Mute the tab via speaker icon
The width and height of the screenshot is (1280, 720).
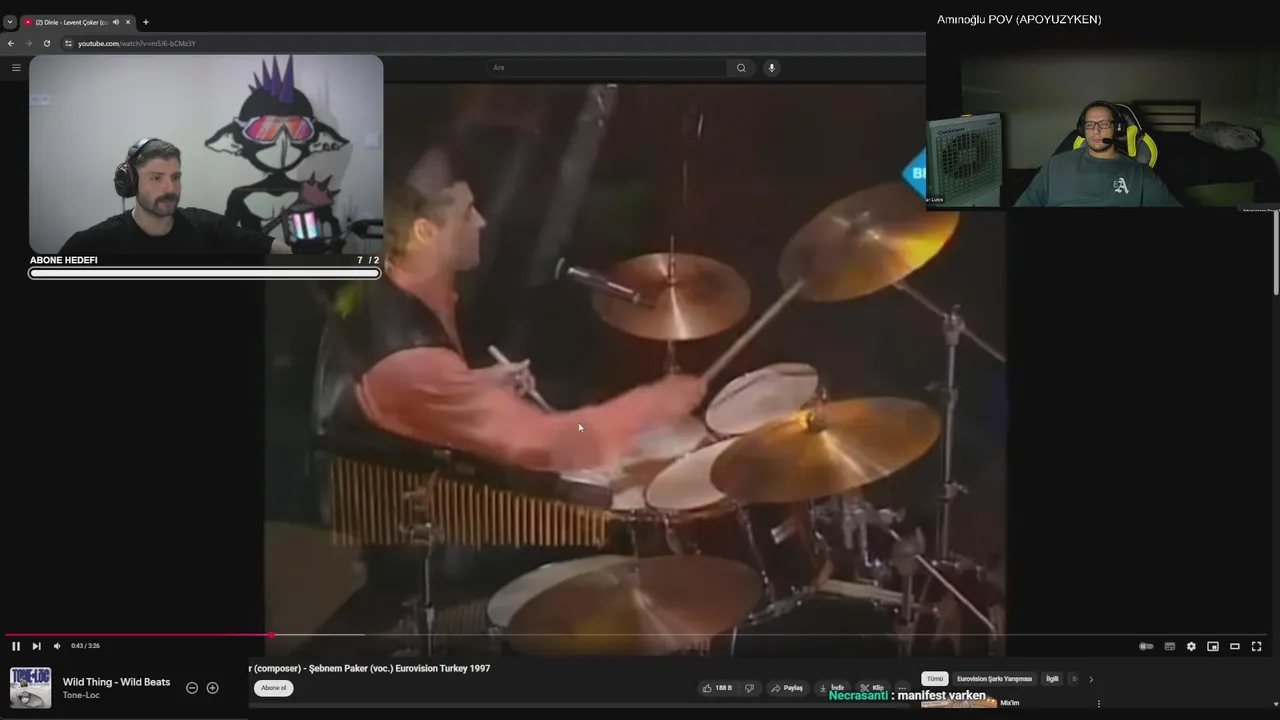[x=116, y=21]
